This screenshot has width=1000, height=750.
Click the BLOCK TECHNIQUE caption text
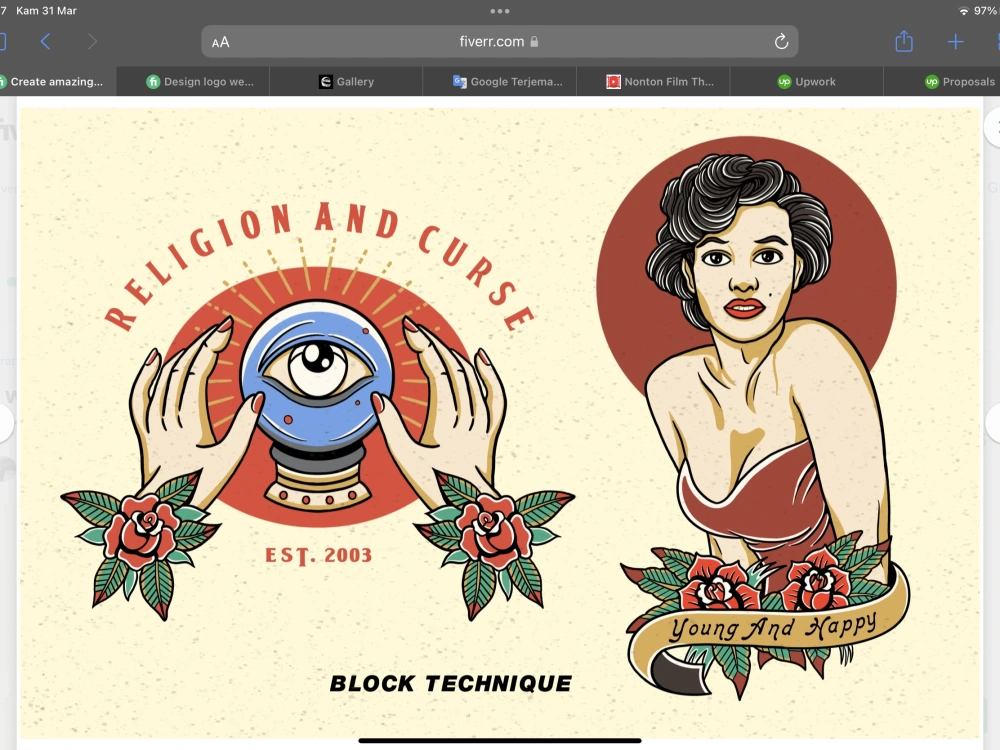pyautogui.click(x=450, y=684)
